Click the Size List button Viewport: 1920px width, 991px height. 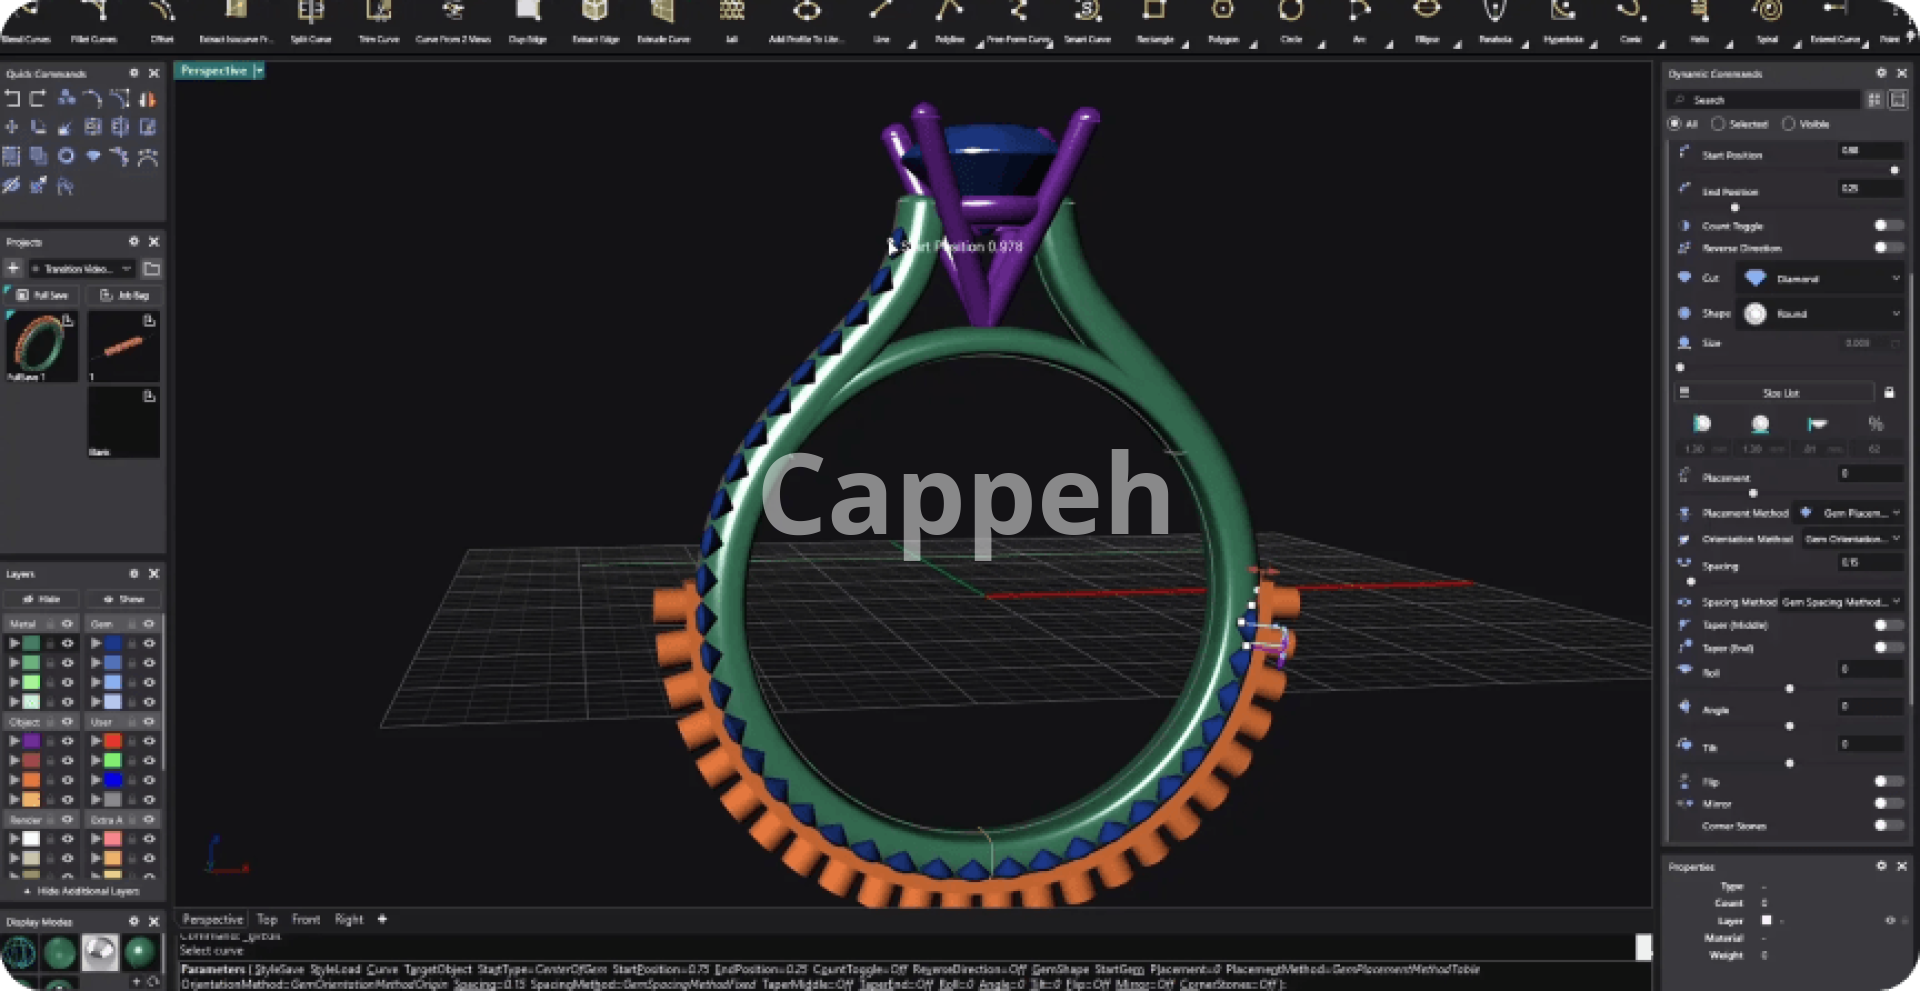coord(1780,393)
